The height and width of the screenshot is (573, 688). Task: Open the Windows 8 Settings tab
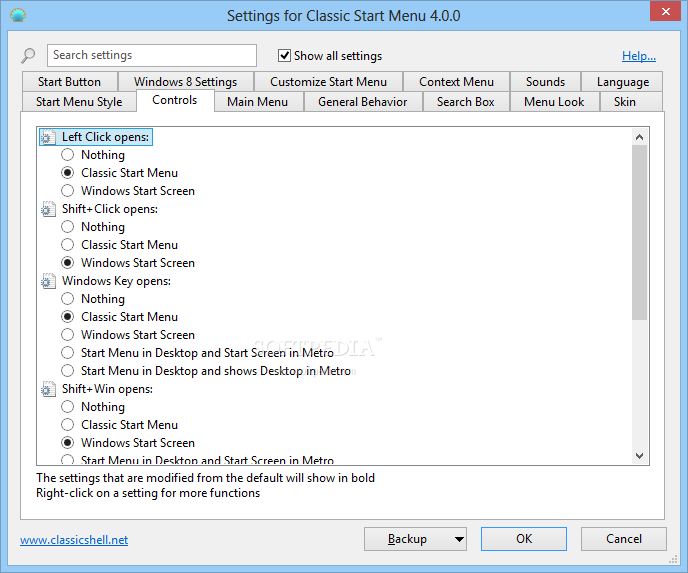(185, 82)
